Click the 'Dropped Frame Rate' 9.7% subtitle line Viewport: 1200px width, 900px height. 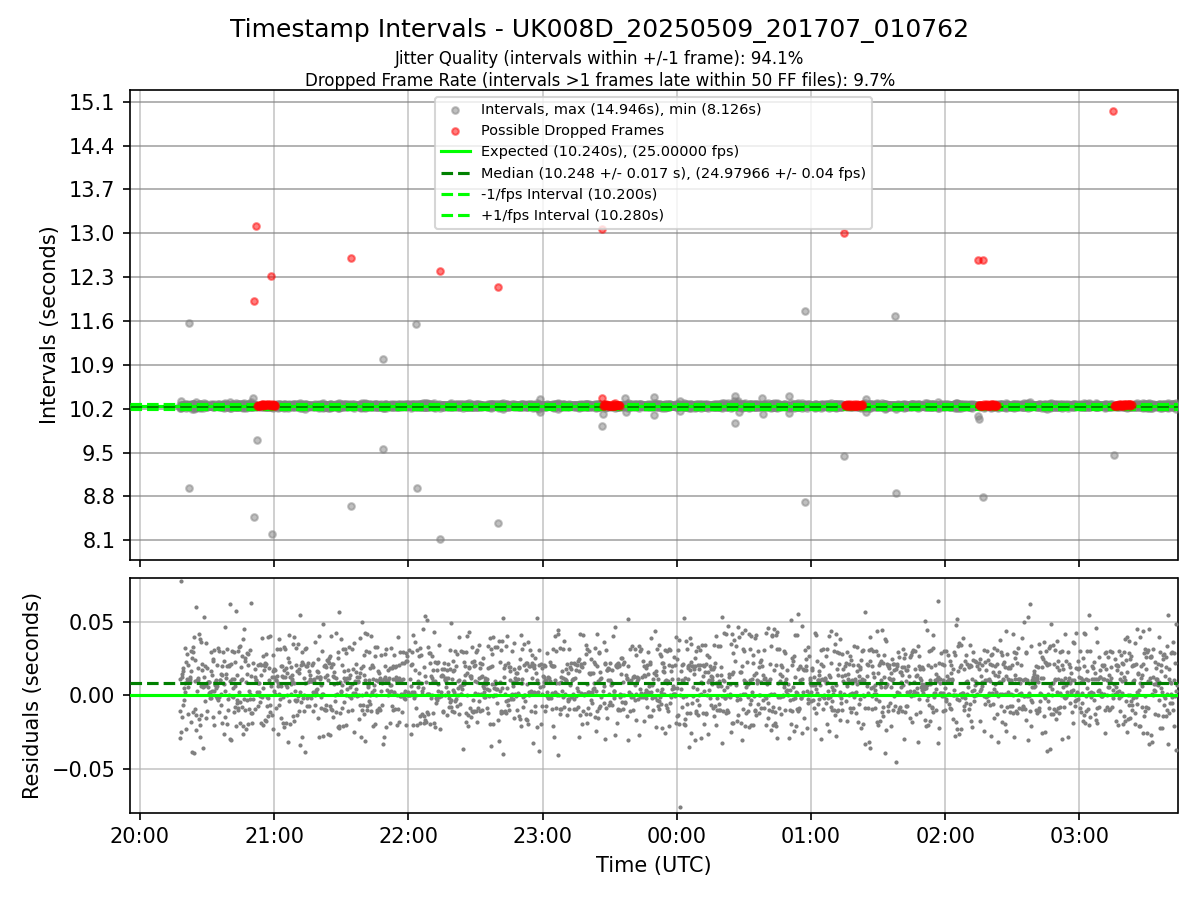(x=599, y=80)
